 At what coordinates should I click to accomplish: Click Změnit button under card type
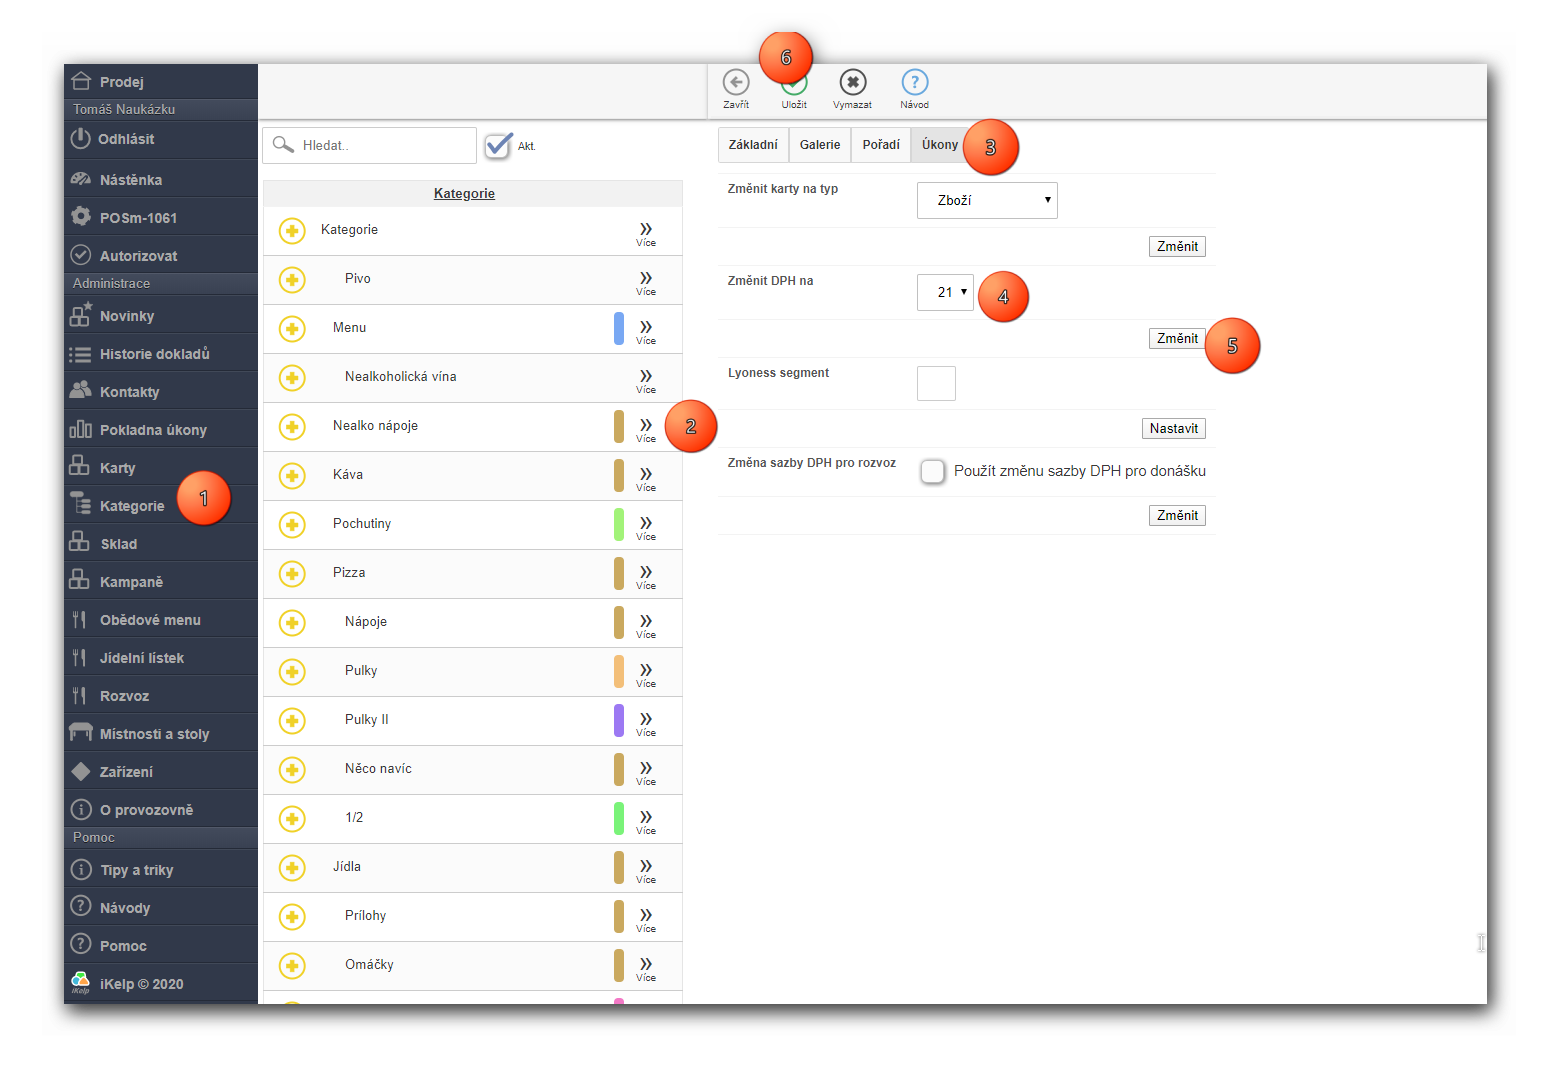(1177, 247)
